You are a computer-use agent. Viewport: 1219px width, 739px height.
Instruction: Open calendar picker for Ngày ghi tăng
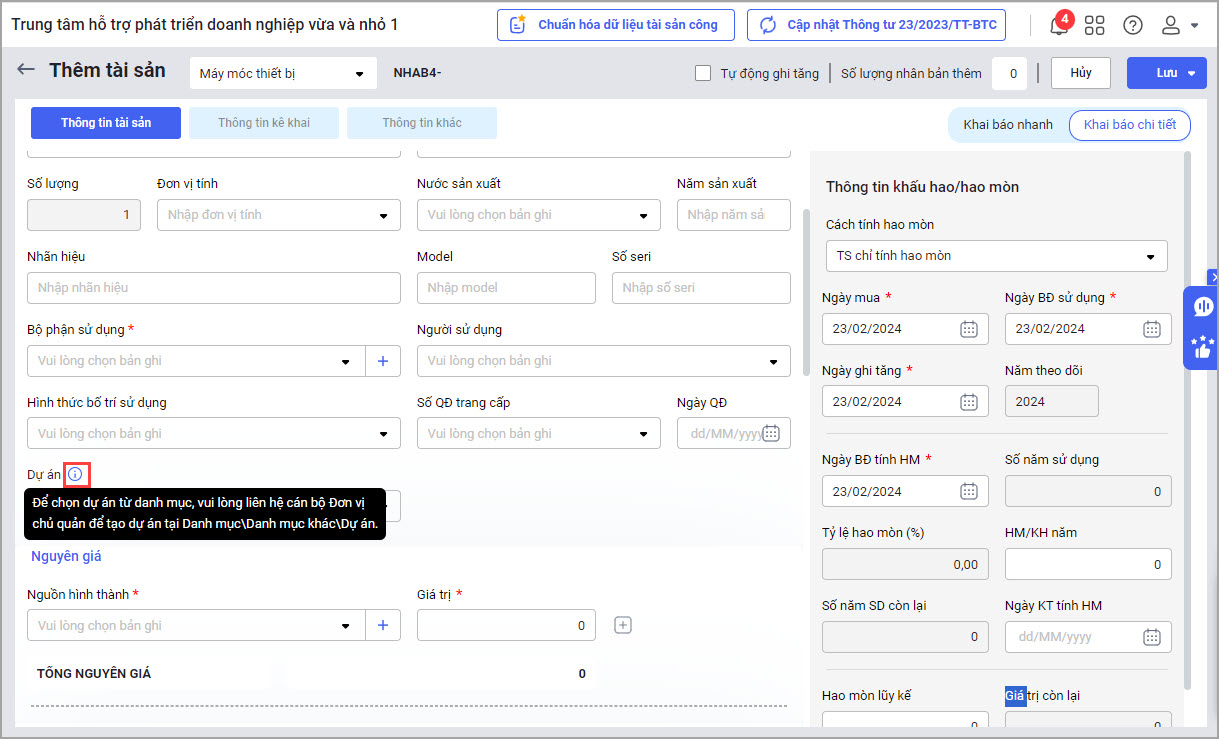coord(968,402)
